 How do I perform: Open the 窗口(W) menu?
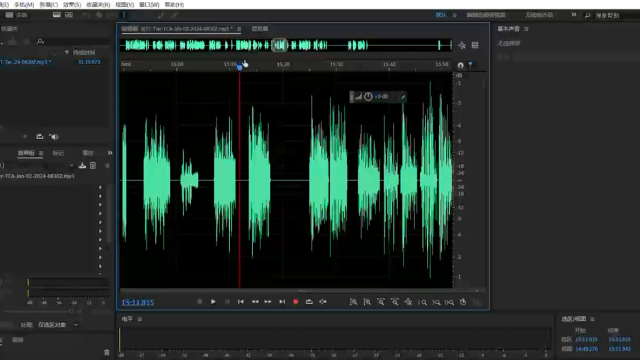[149, 4]
